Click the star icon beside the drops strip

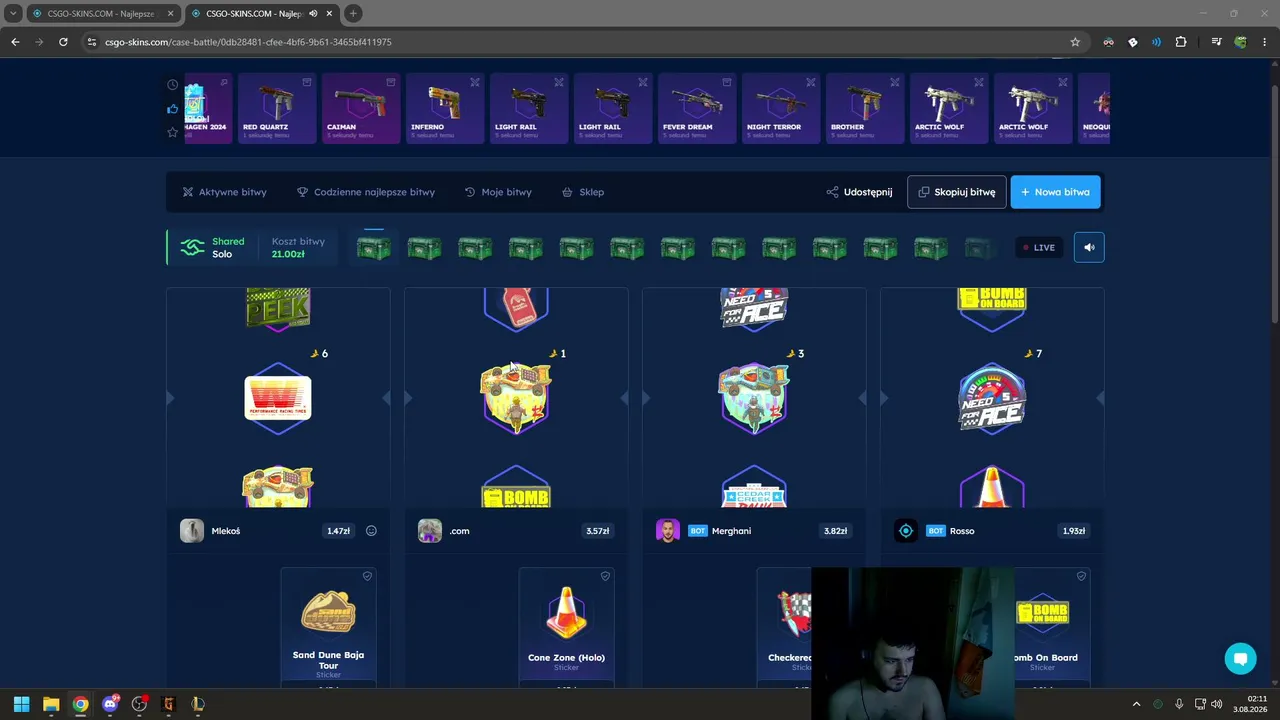pyautogui.click(x=173, y=132)
